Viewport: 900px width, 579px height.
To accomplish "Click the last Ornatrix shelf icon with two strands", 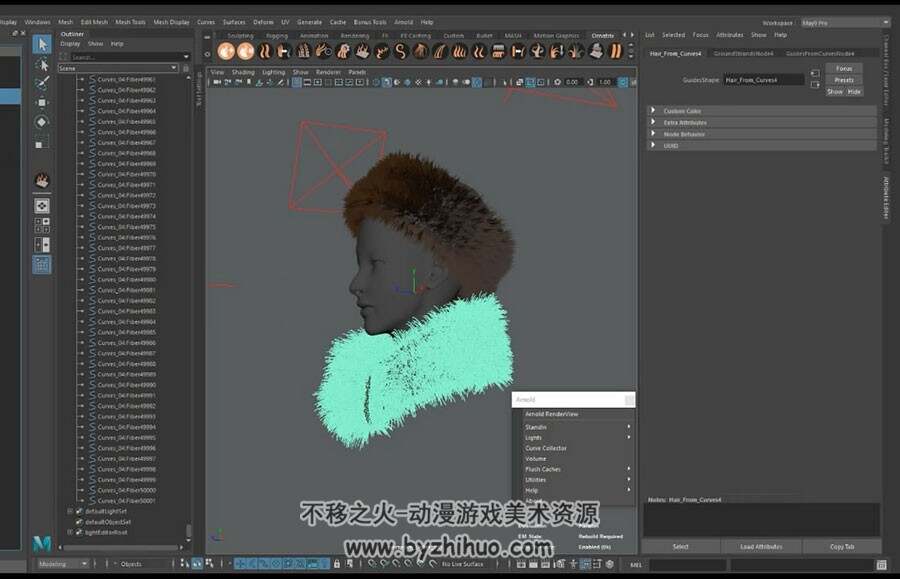I will coord(615,52).
